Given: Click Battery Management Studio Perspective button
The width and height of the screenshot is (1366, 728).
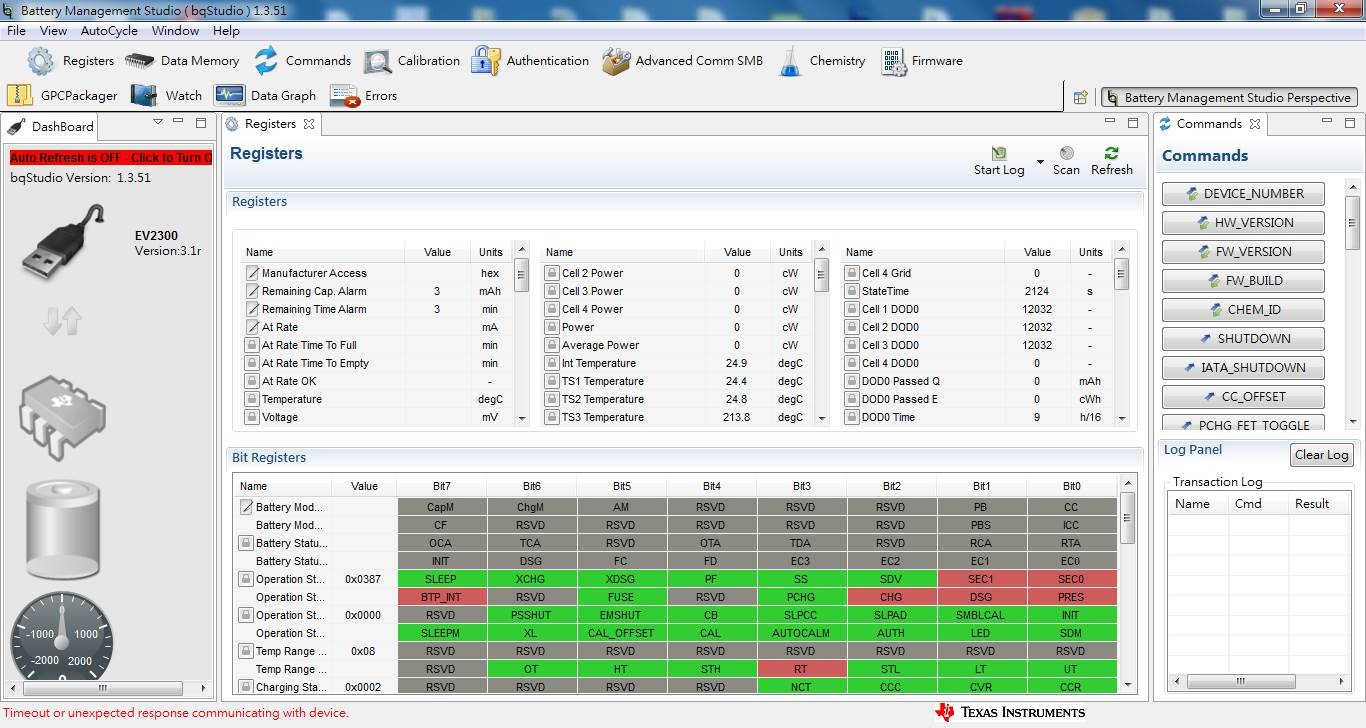Looking at the screenshot, I should point(1229,97).
